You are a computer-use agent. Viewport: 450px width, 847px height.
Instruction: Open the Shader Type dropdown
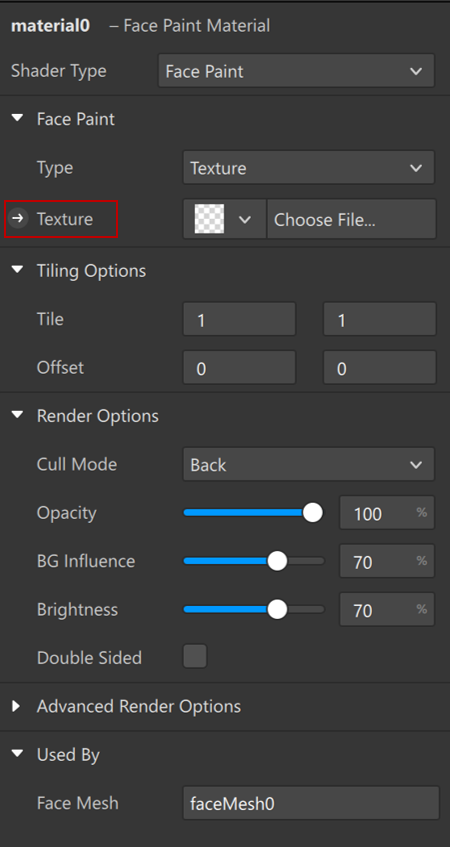coord(296,71)
